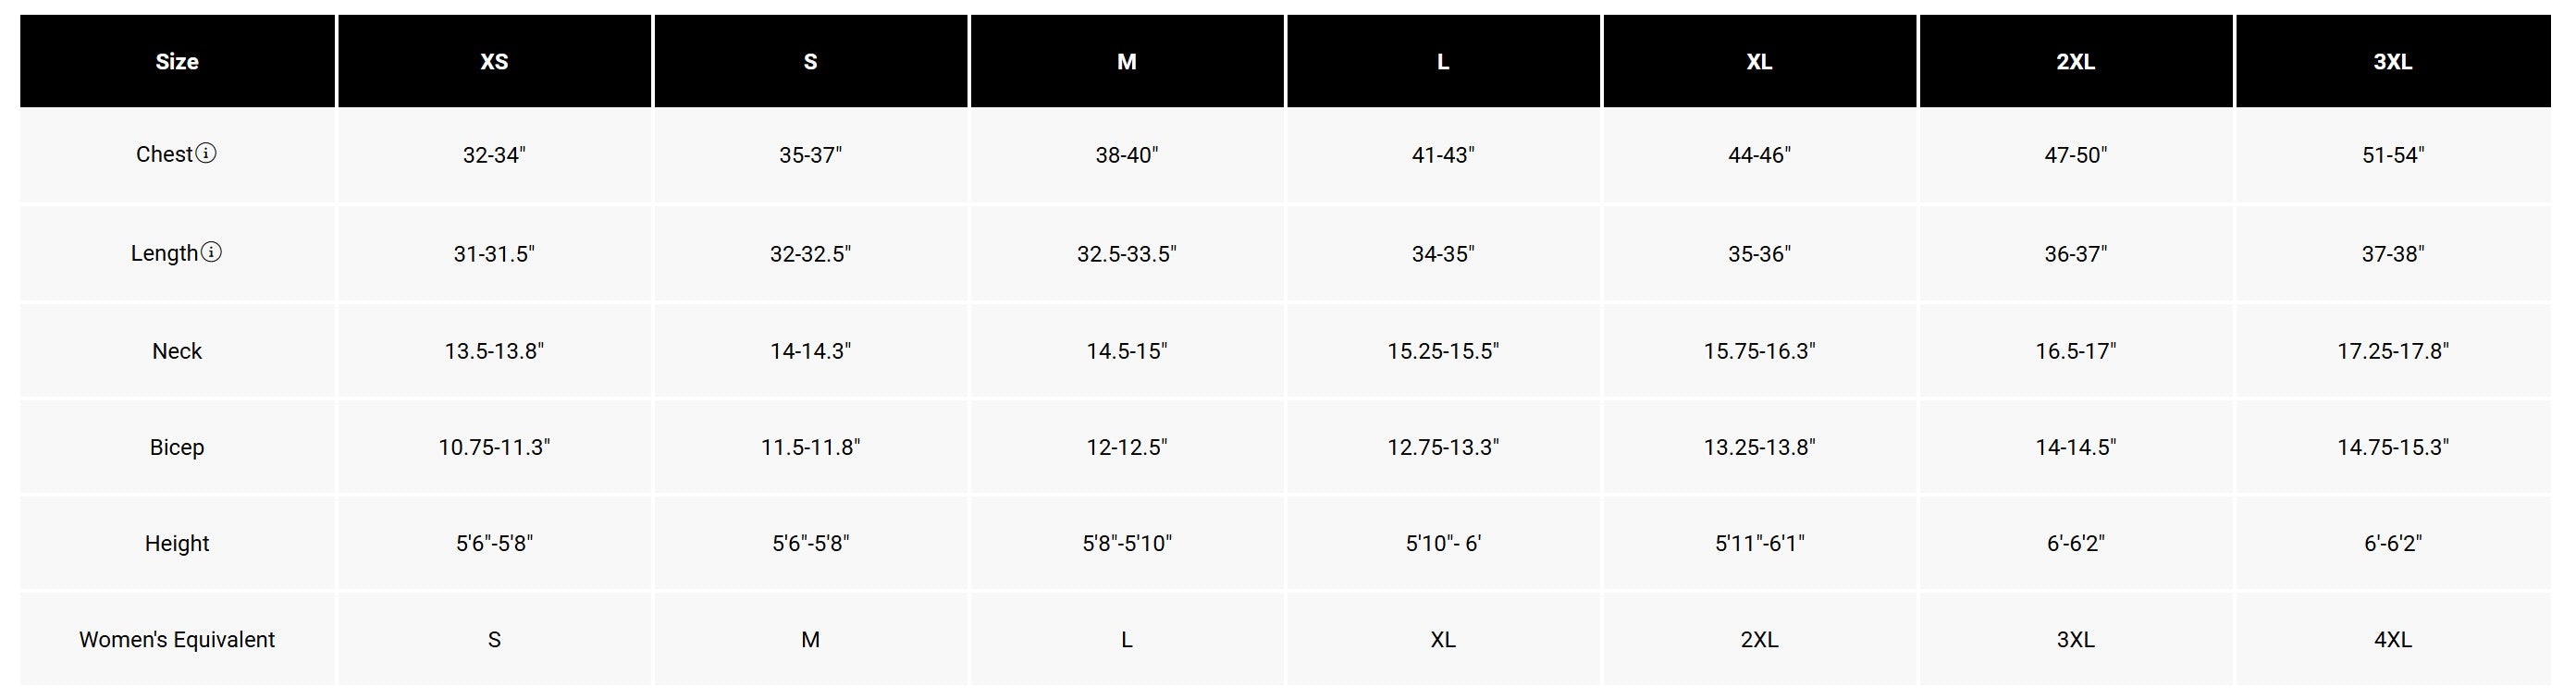This screenshot has height=699, width=2576.
Task: Click the 5'8"-5'10" height cell
Action: pyautogui.click(x=1127, y=543)
